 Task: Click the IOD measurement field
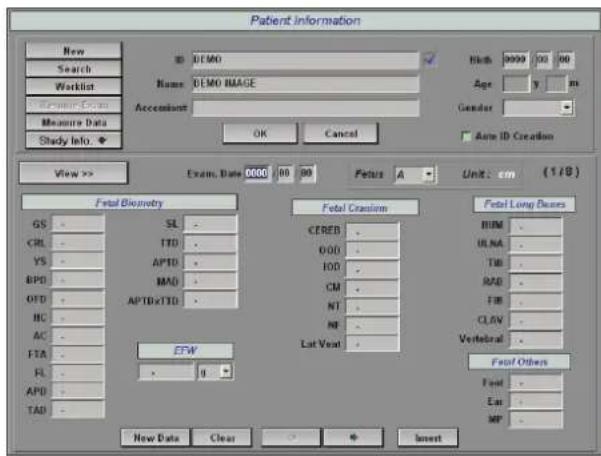(x=373, y=269)
